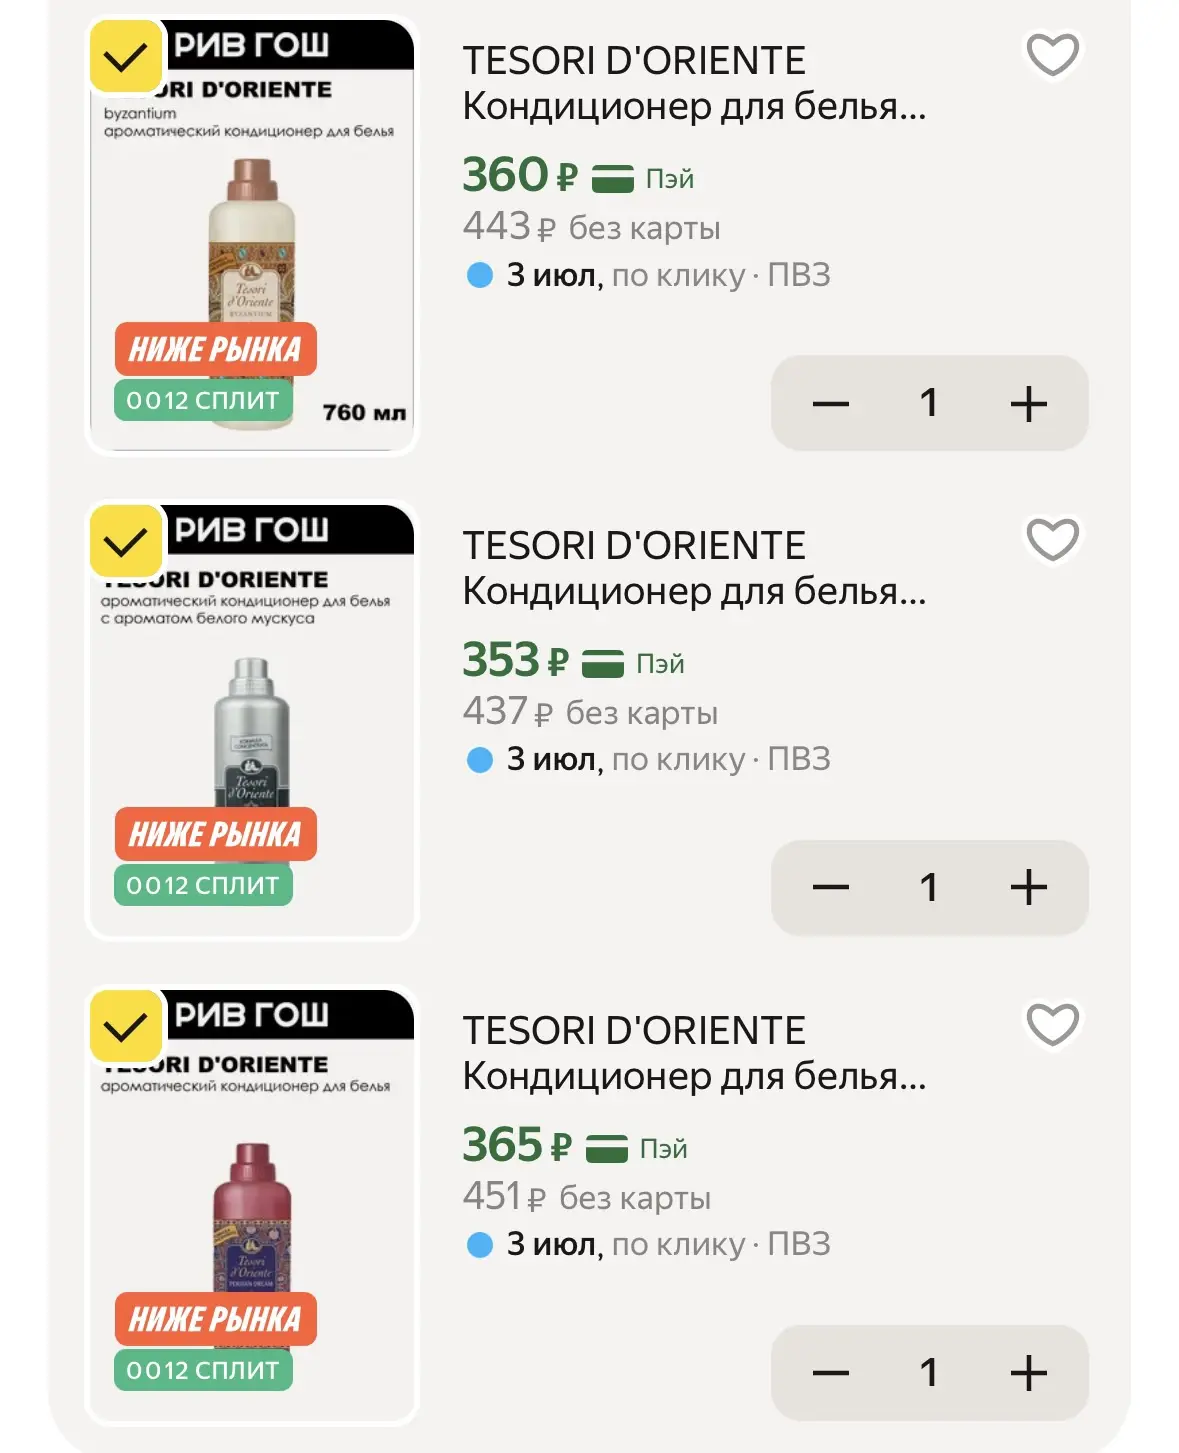
Task: Add the 365 ₽ conditioner to favorites
Action: click(1053, 1025)
